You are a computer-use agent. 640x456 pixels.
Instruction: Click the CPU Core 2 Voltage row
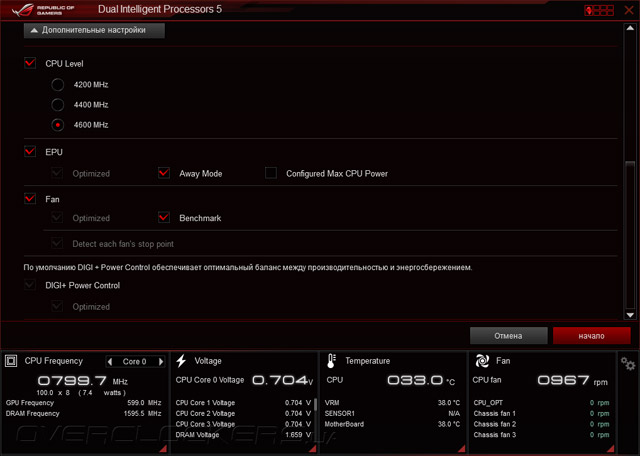pyautogui.click(x=243, y=414)
